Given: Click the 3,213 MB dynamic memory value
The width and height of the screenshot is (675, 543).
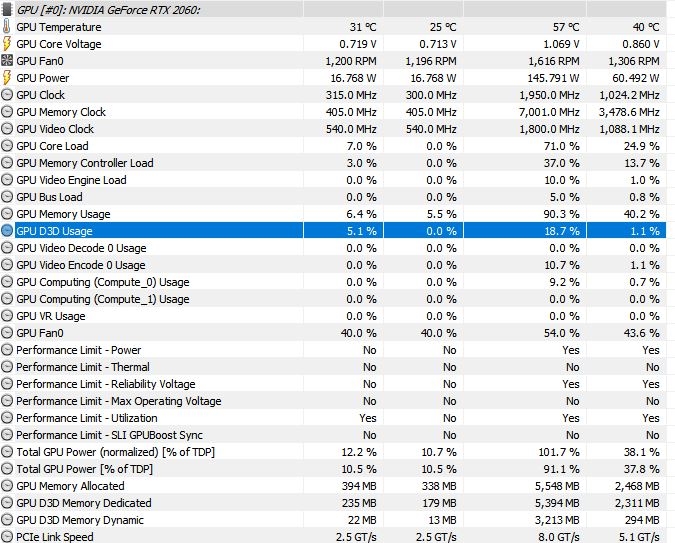Looking at the screenshot, I should (x=557, y=520).
